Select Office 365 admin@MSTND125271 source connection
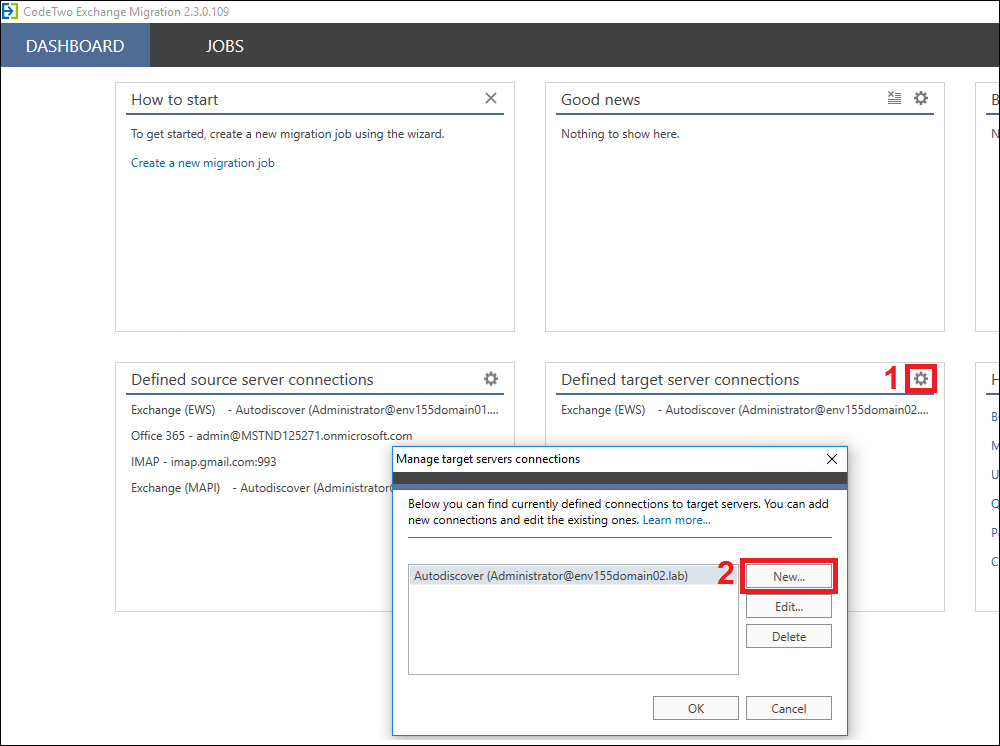Viewport: 1000px width, 746px height. (272, 435)
